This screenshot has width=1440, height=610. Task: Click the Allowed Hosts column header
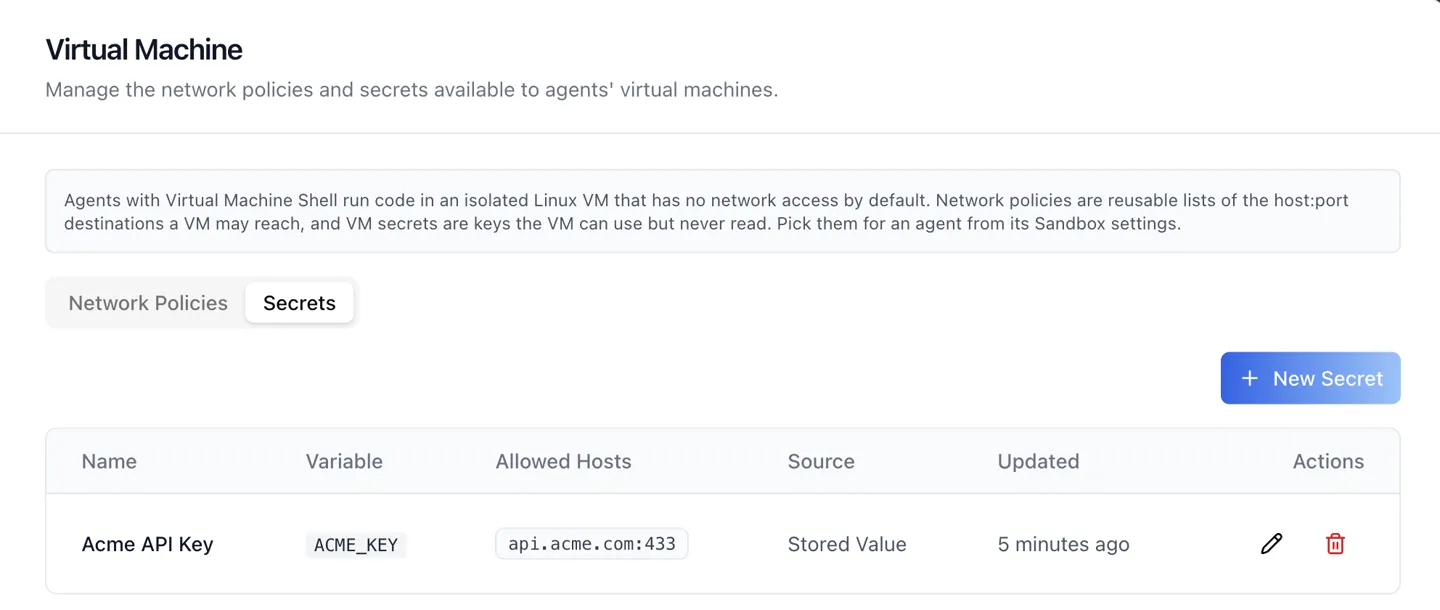(x=563, y=461)
